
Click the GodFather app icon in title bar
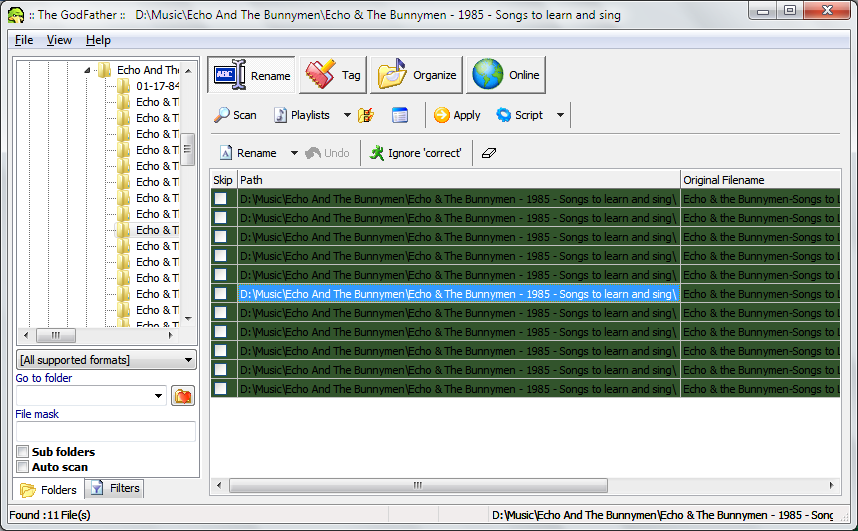[x=16, y=15]
